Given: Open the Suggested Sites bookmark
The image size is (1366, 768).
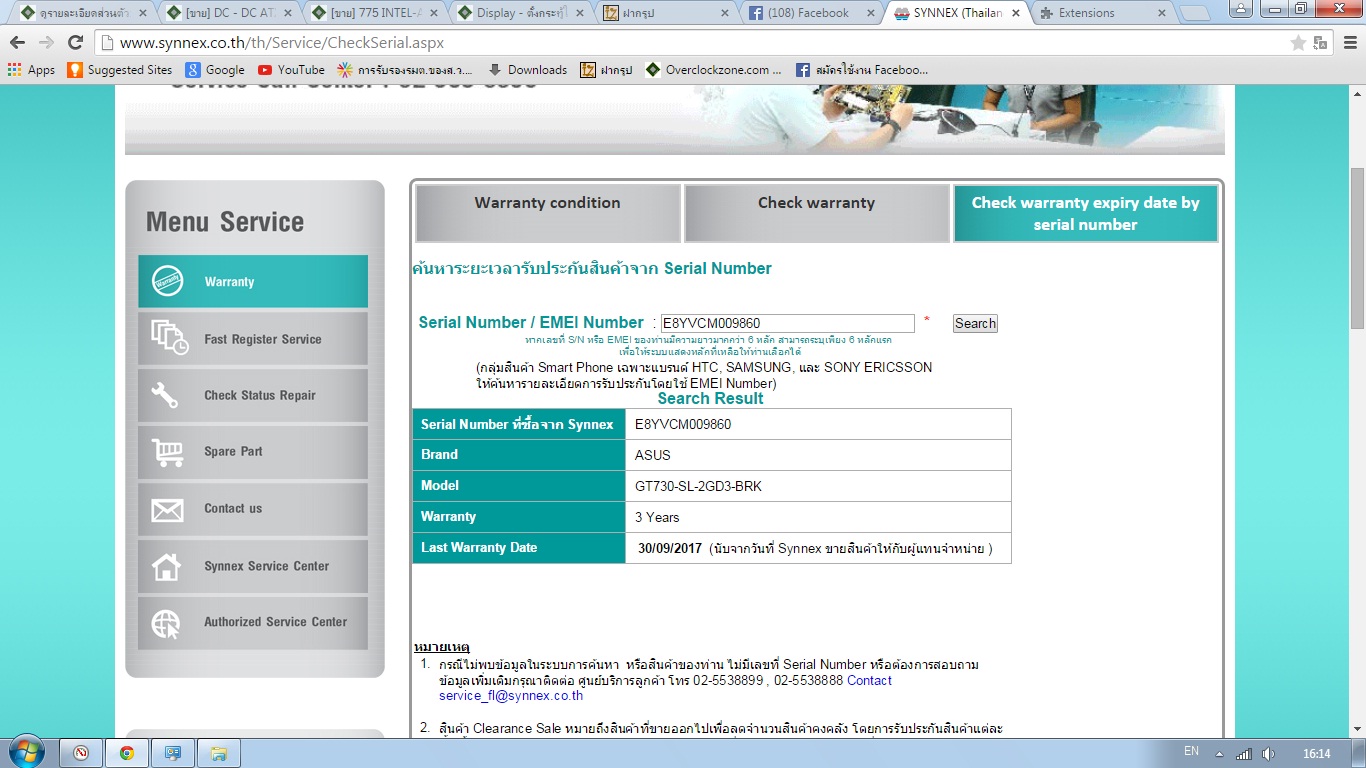Looking at the screenshot, I should pos(119,70).
